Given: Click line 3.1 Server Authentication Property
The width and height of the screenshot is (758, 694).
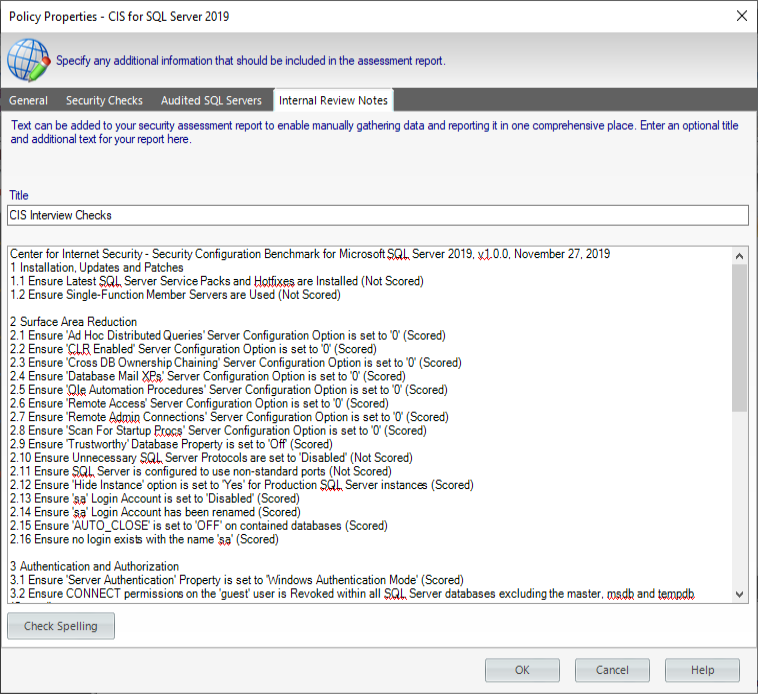Looking at the screenshot, I should tap(237, 579).
